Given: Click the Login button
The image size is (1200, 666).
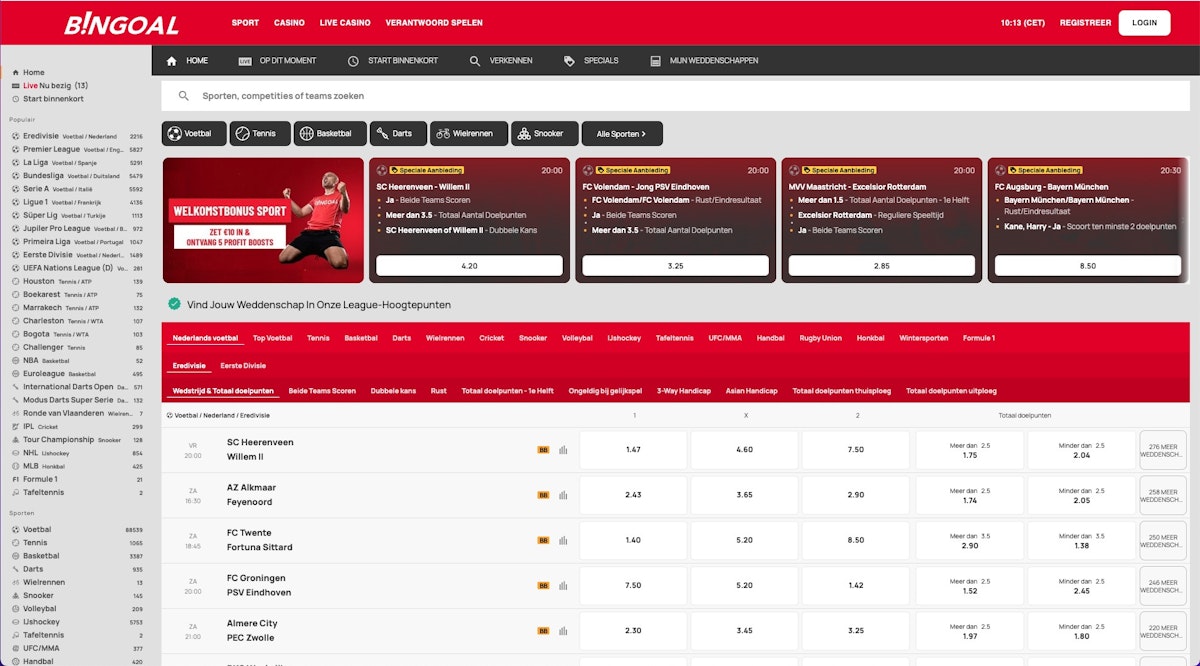Looking at the screenshot, I should click(x=1144, y=23).
